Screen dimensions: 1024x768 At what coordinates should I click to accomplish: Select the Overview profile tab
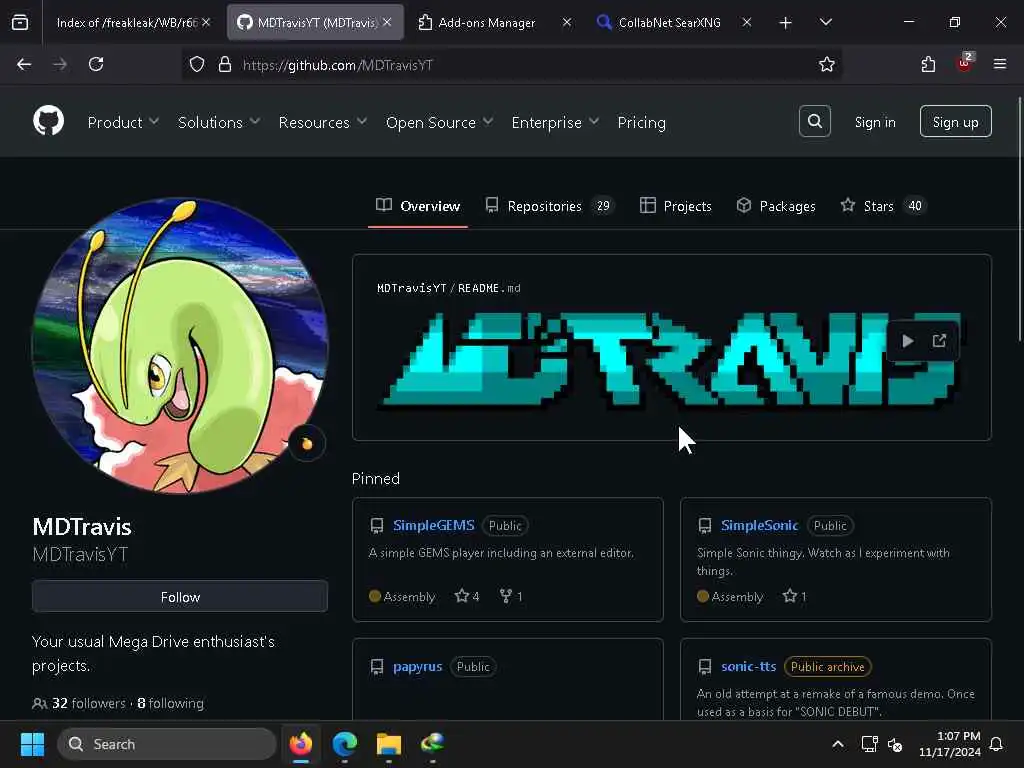418,206
